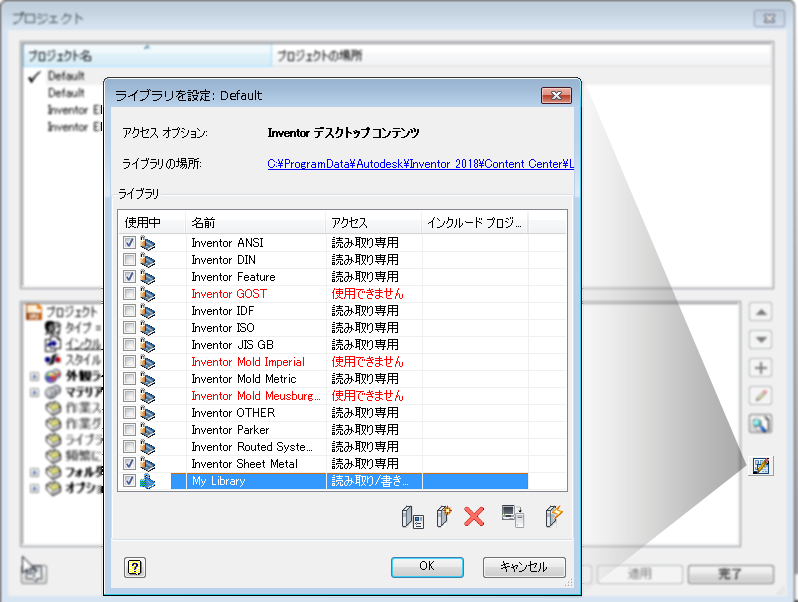
Task: Click the move down arrow in Projects window
Action: 761,339
